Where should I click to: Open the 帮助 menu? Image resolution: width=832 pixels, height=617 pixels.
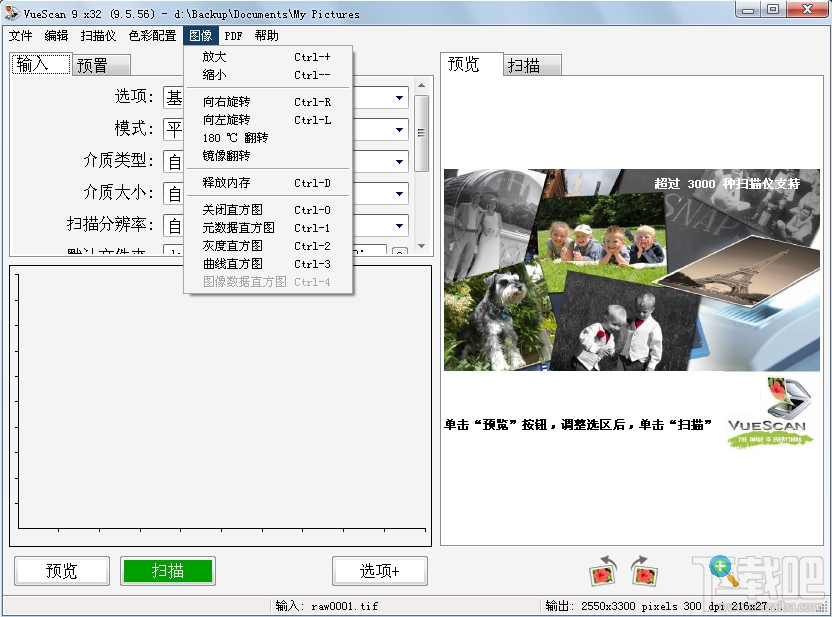(x=265, y=35)
